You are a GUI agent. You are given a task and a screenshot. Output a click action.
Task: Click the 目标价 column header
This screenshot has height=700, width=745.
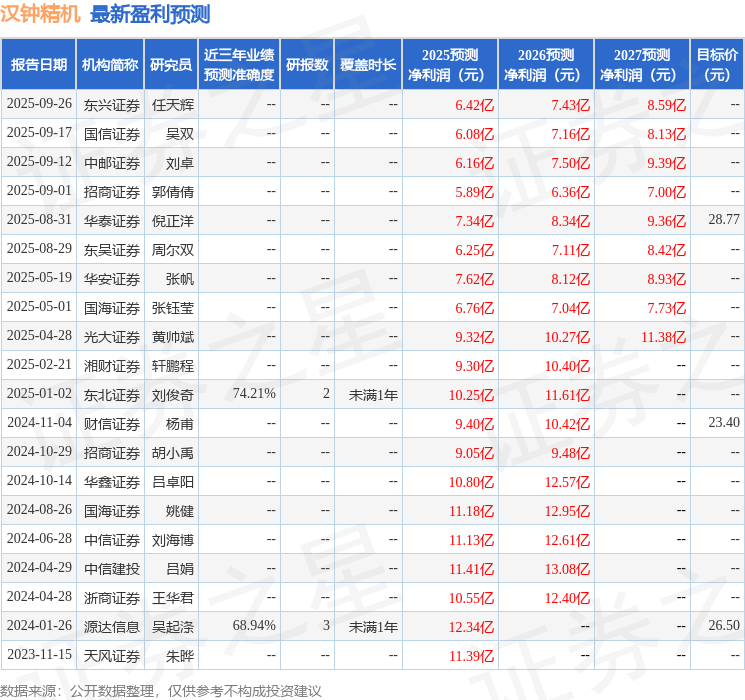717,65
